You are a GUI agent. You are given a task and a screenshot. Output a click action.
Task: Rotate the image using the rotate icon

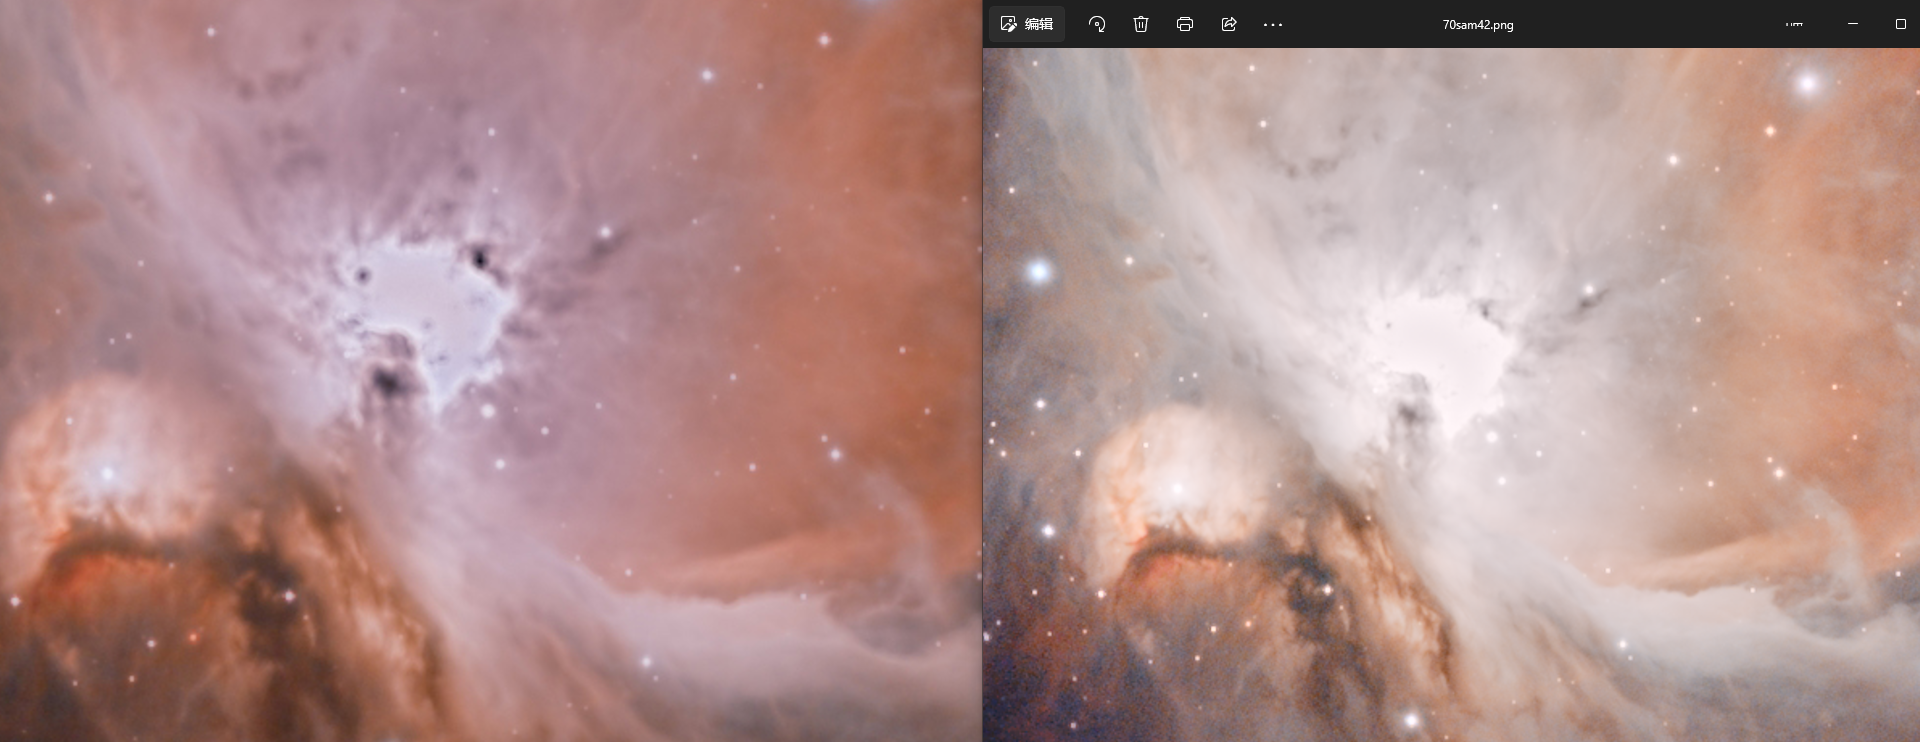click(x=1097, y=24)
